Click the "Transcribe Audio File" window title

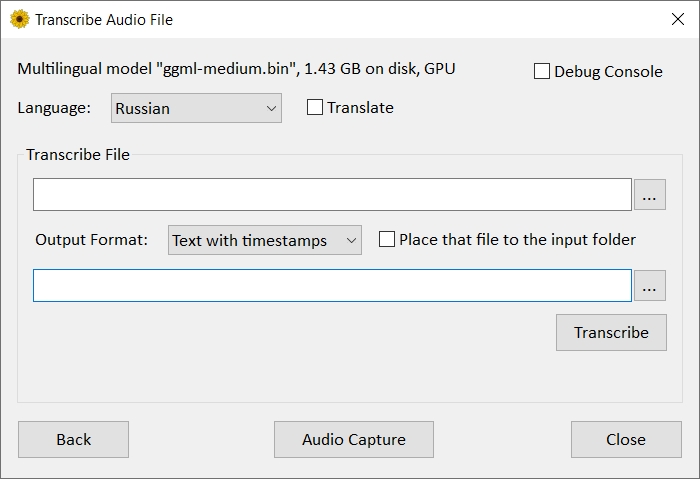(x=104, y=20)
